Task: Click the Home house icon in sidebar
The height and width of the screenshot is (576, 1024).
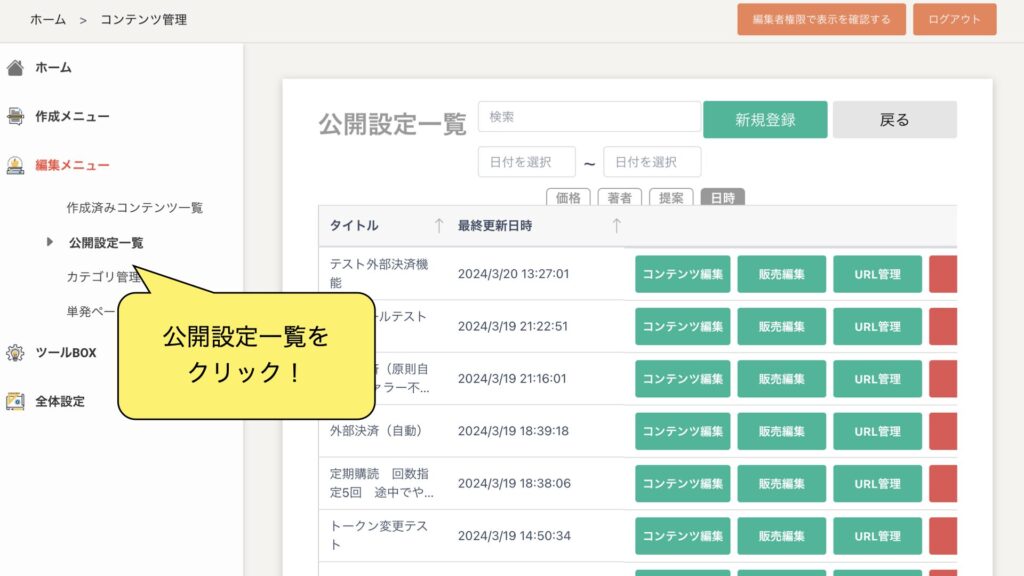Action: point(15,68)
